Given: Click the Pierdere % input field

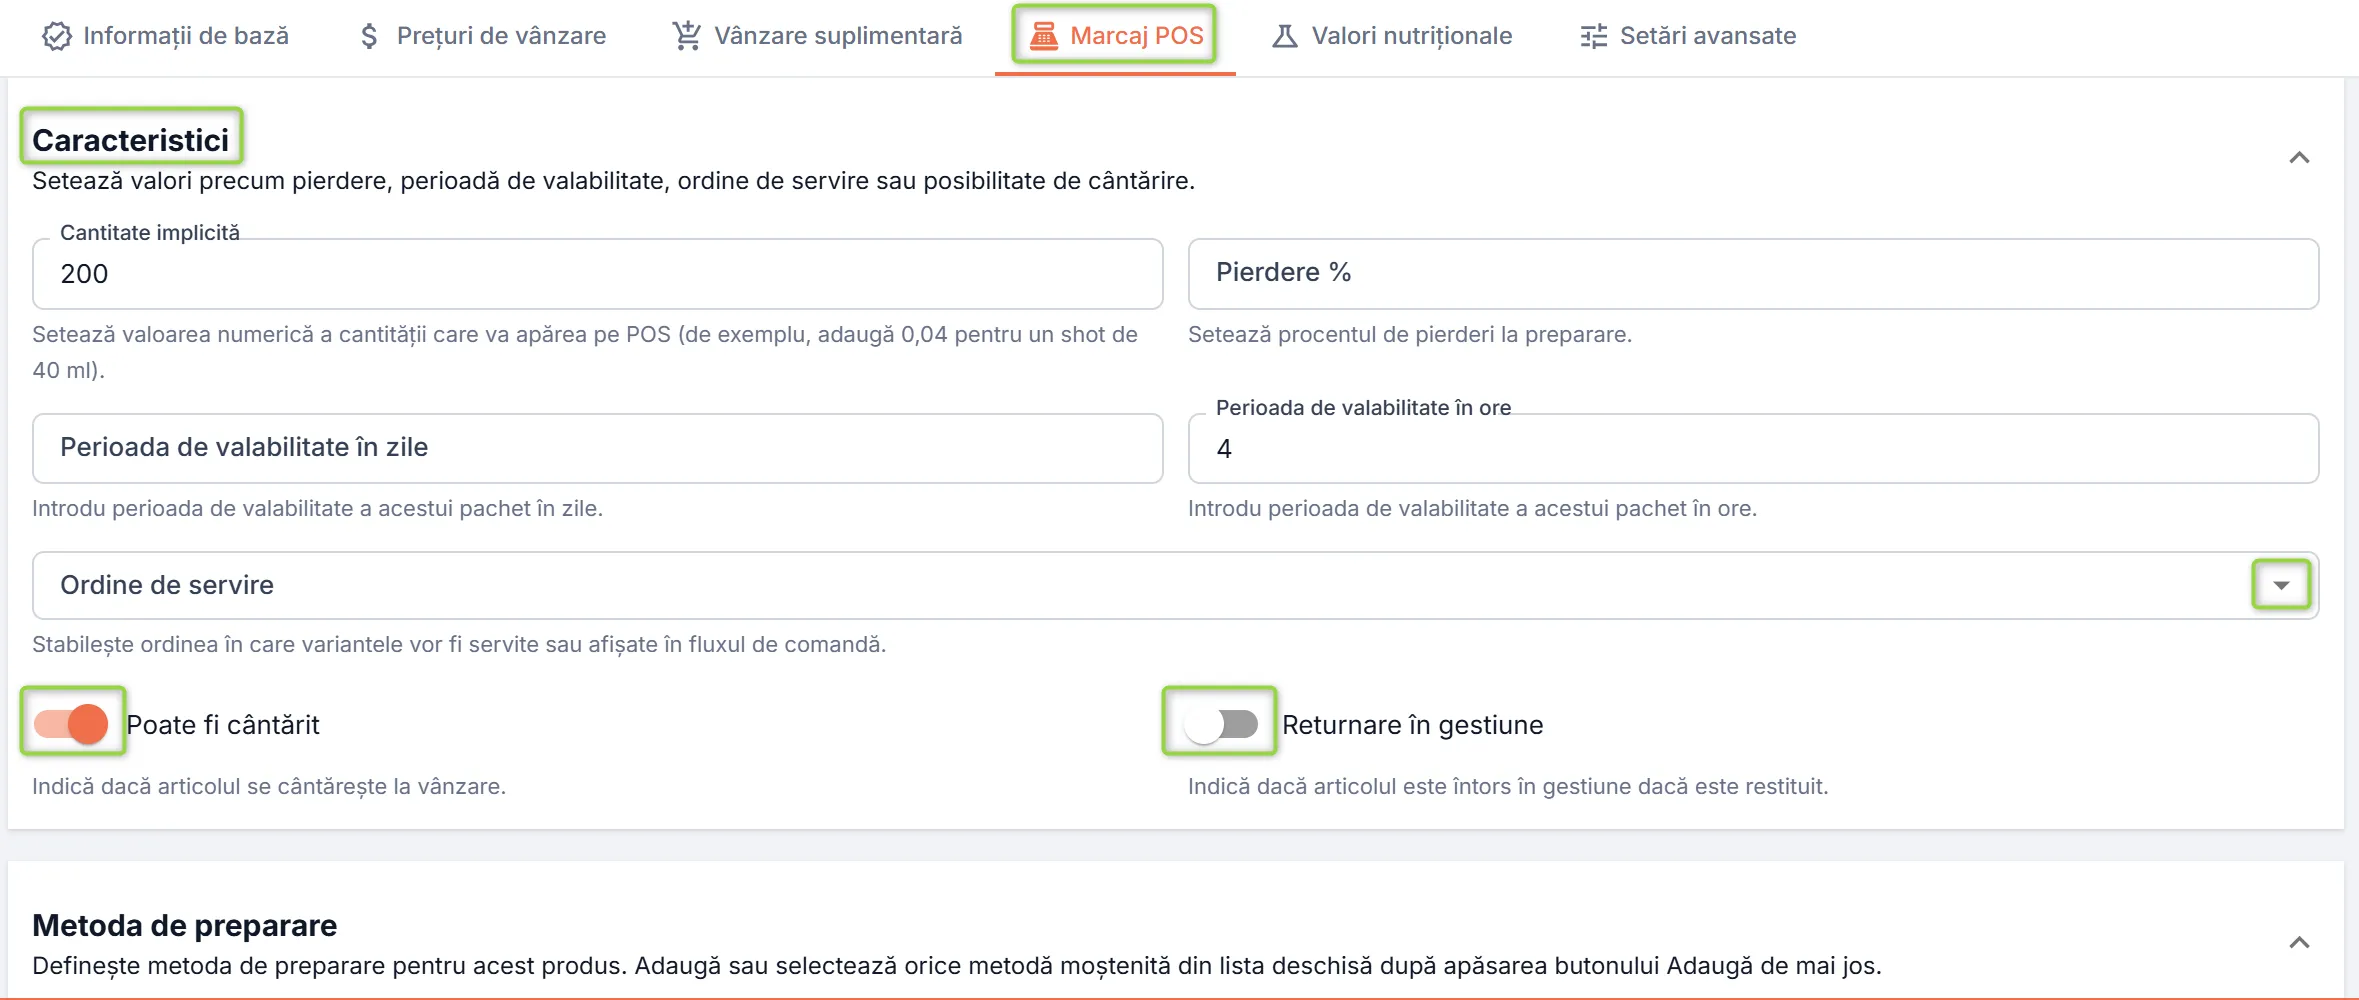Looking at the screenshot, I should click(x=1753, y=274).
